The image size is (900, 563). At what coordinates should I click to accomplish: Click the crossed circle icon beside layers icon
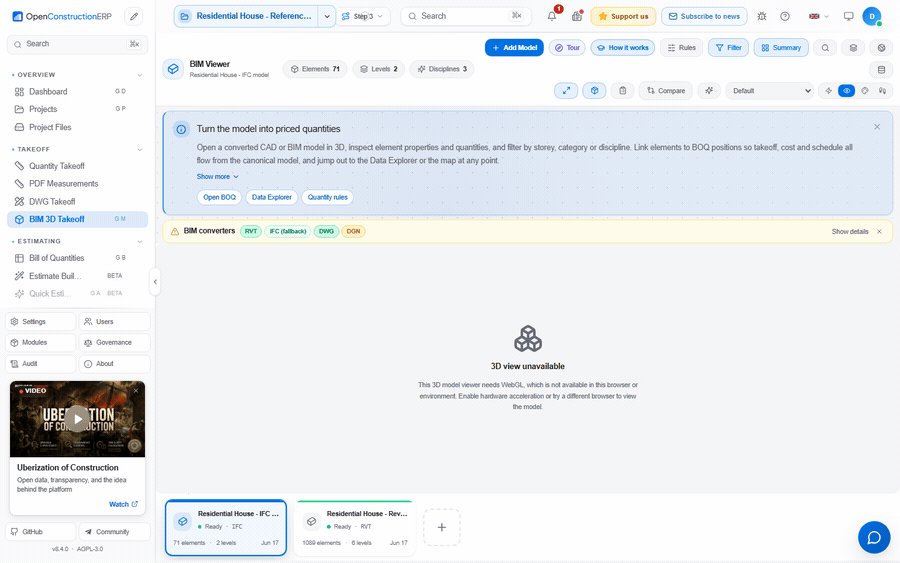[x=882, y=48]
